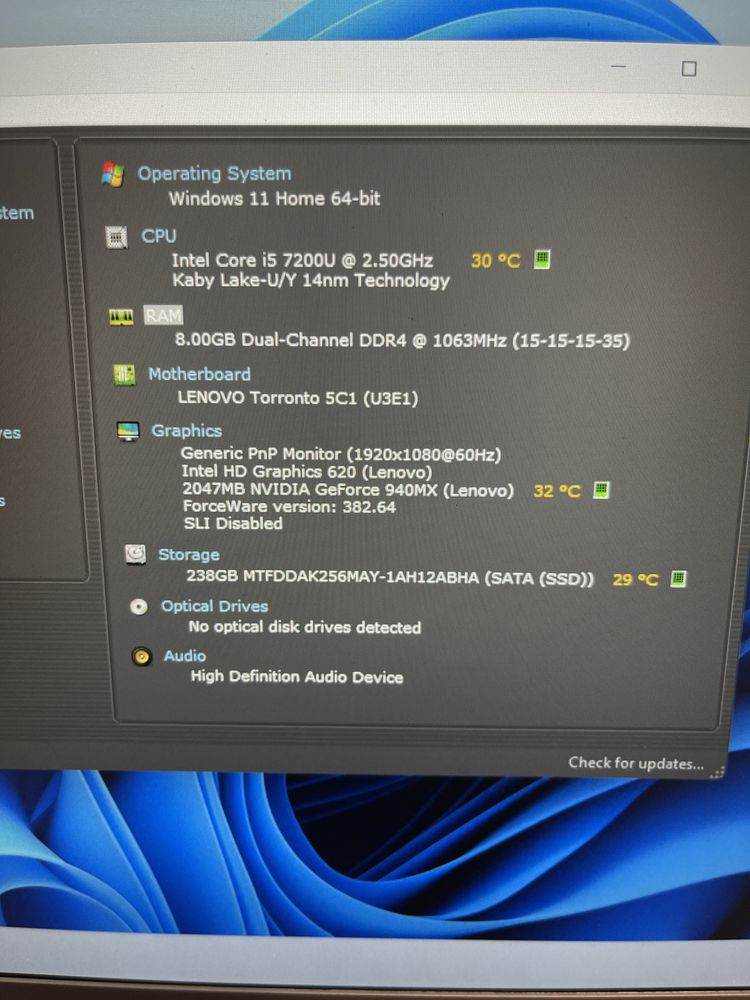Select the 'SLI Disabled' line
750x1000 pixels.
[233, 524]
